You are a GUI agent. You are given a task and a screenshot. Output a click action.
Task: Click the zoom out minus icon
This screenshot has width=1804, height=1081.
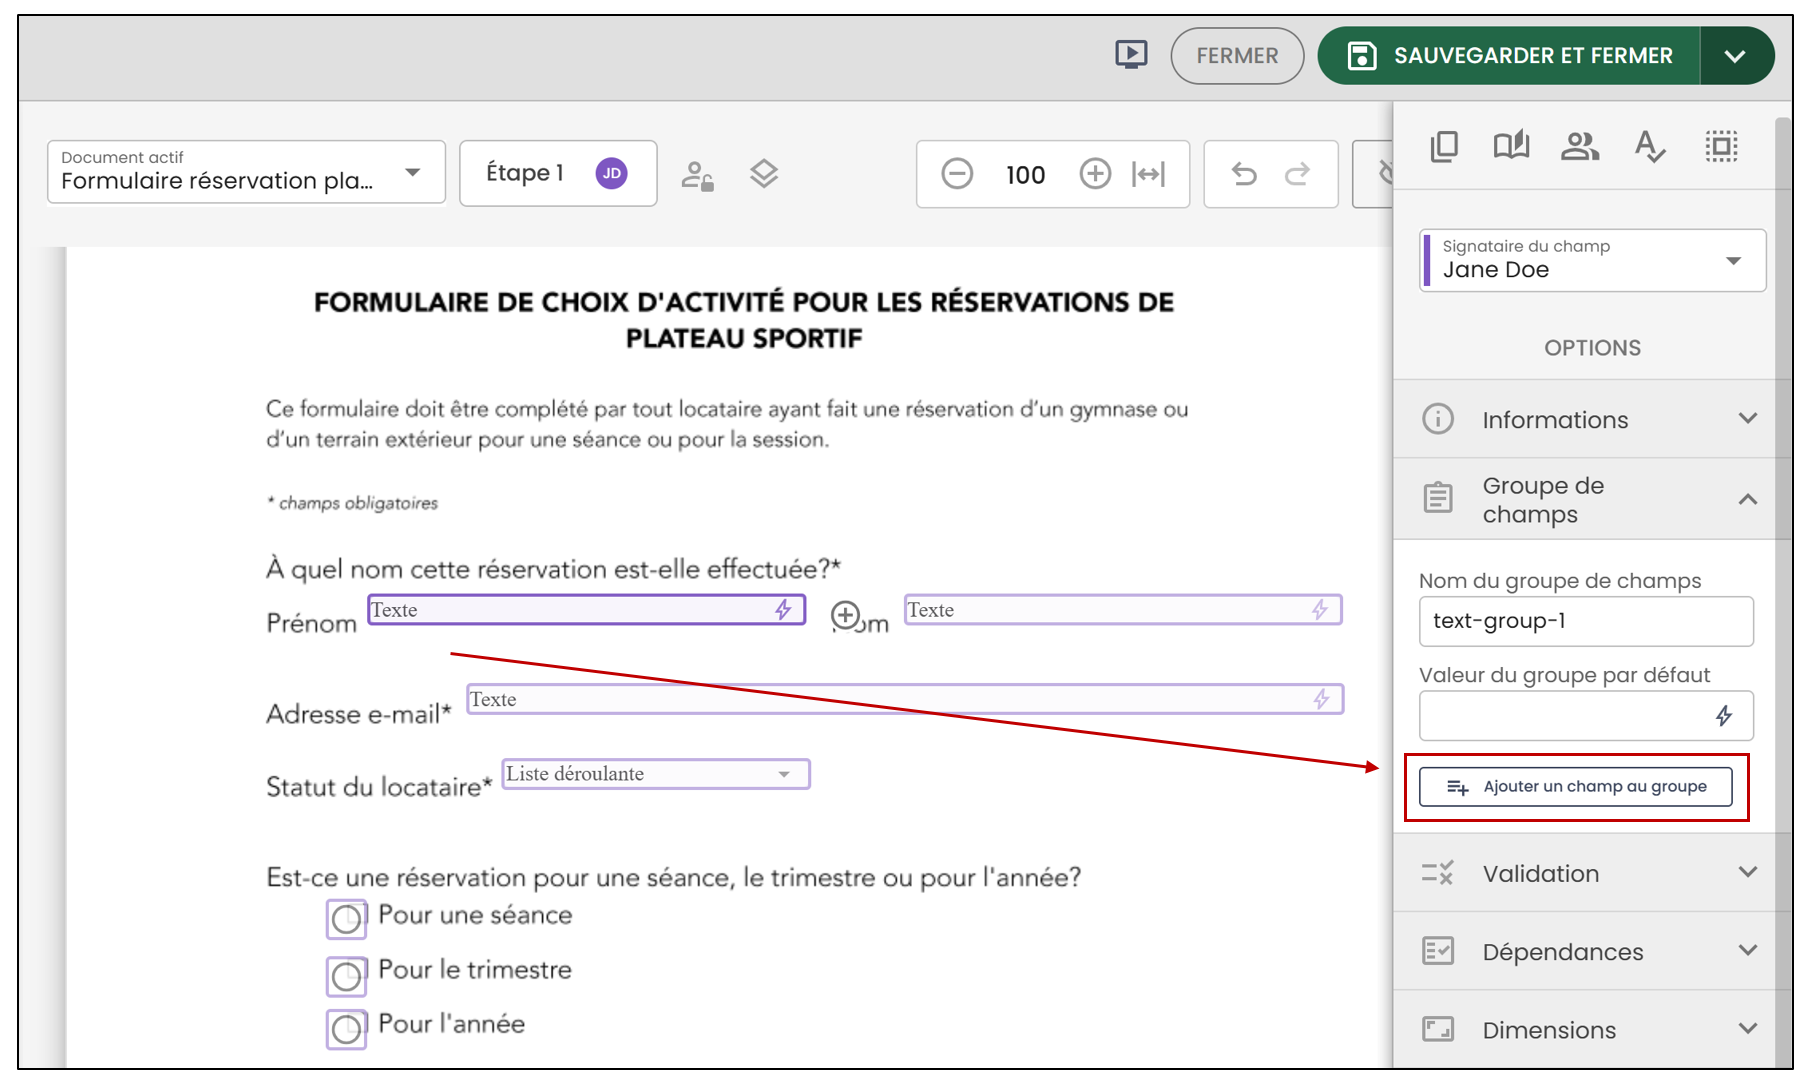click(x=957, y=174)
